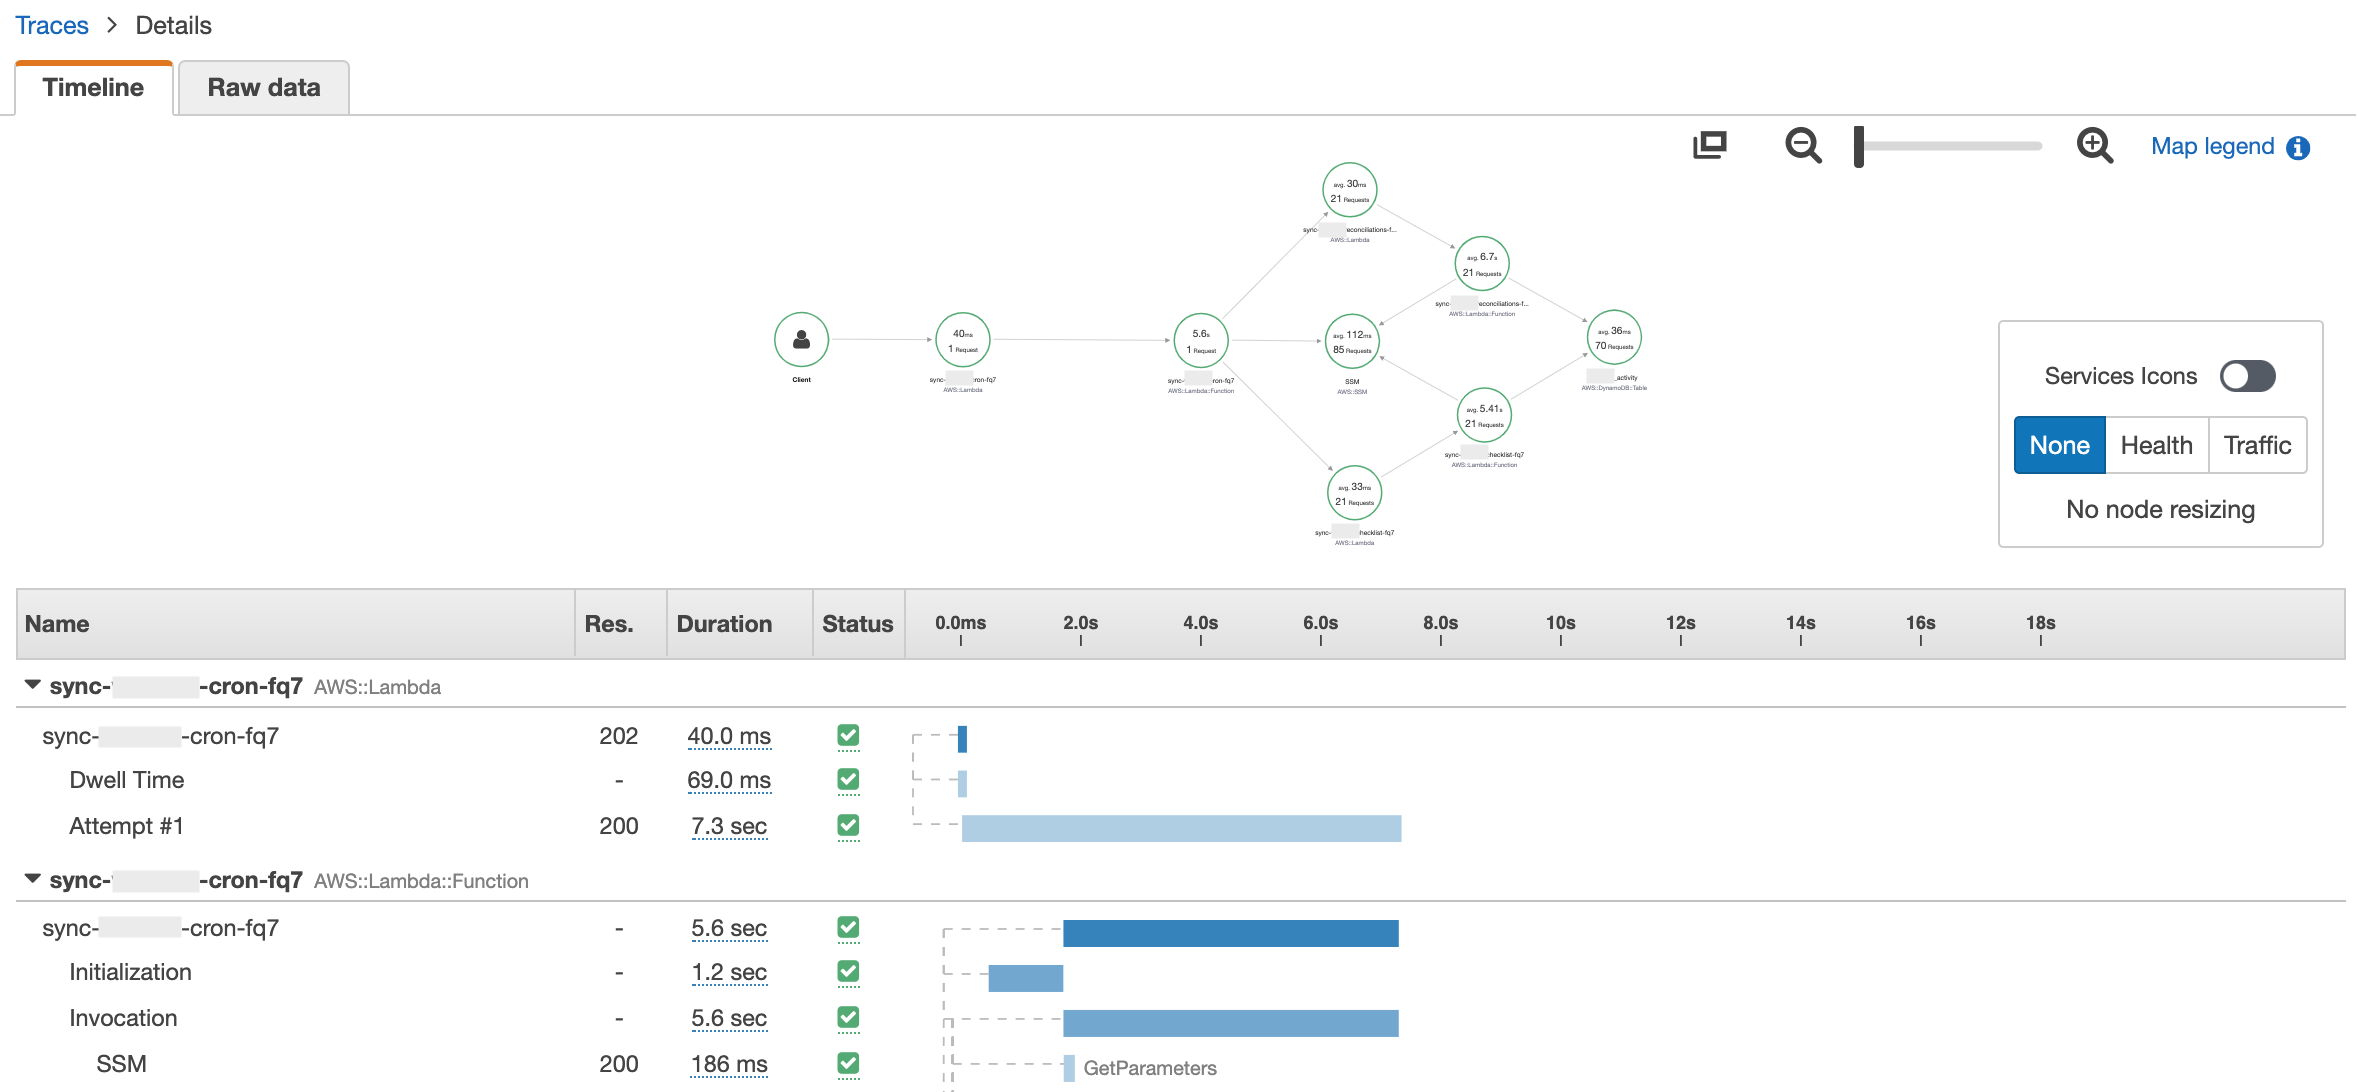The width and height of the screenshot is (2358, 1092).
Task: Open the 186 ms SSM duration
Action: point(729,1065)
